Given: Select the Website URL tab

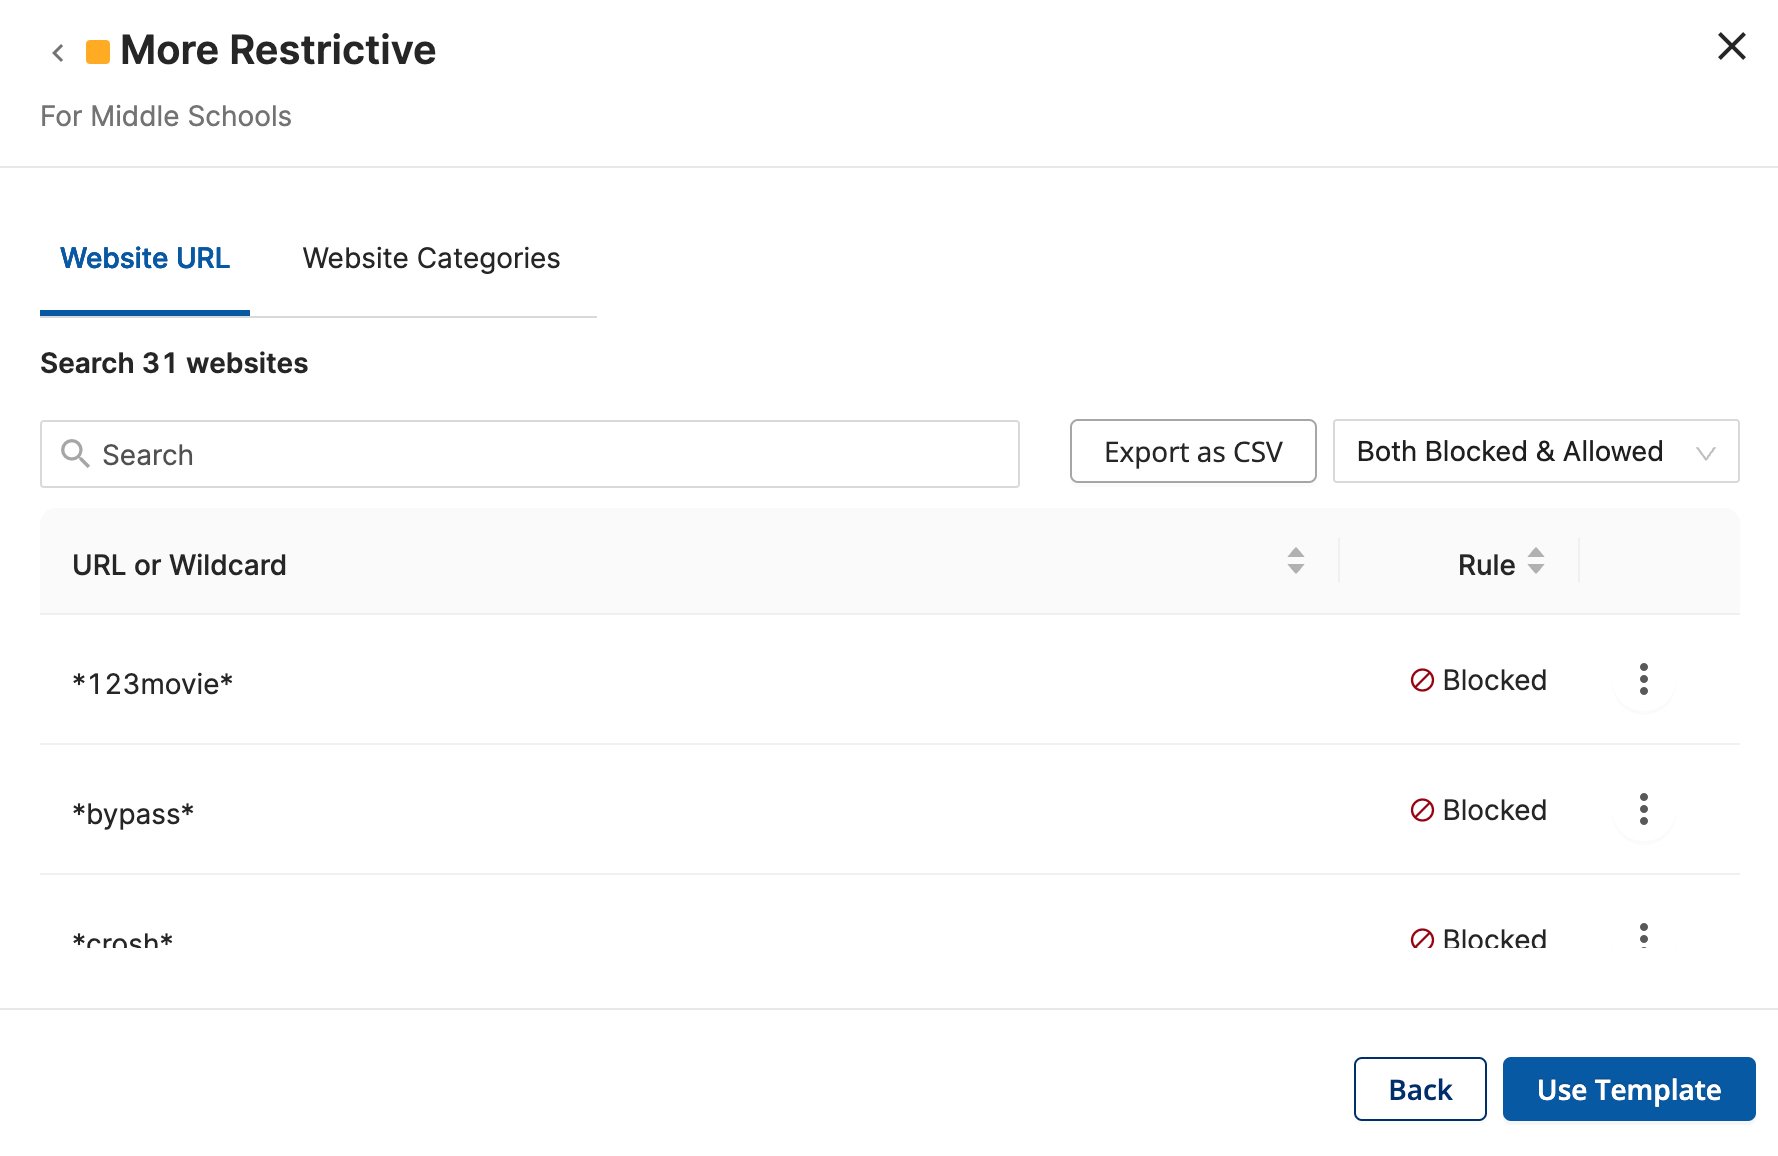Looking at the screenshot, I should coord(145,258).
